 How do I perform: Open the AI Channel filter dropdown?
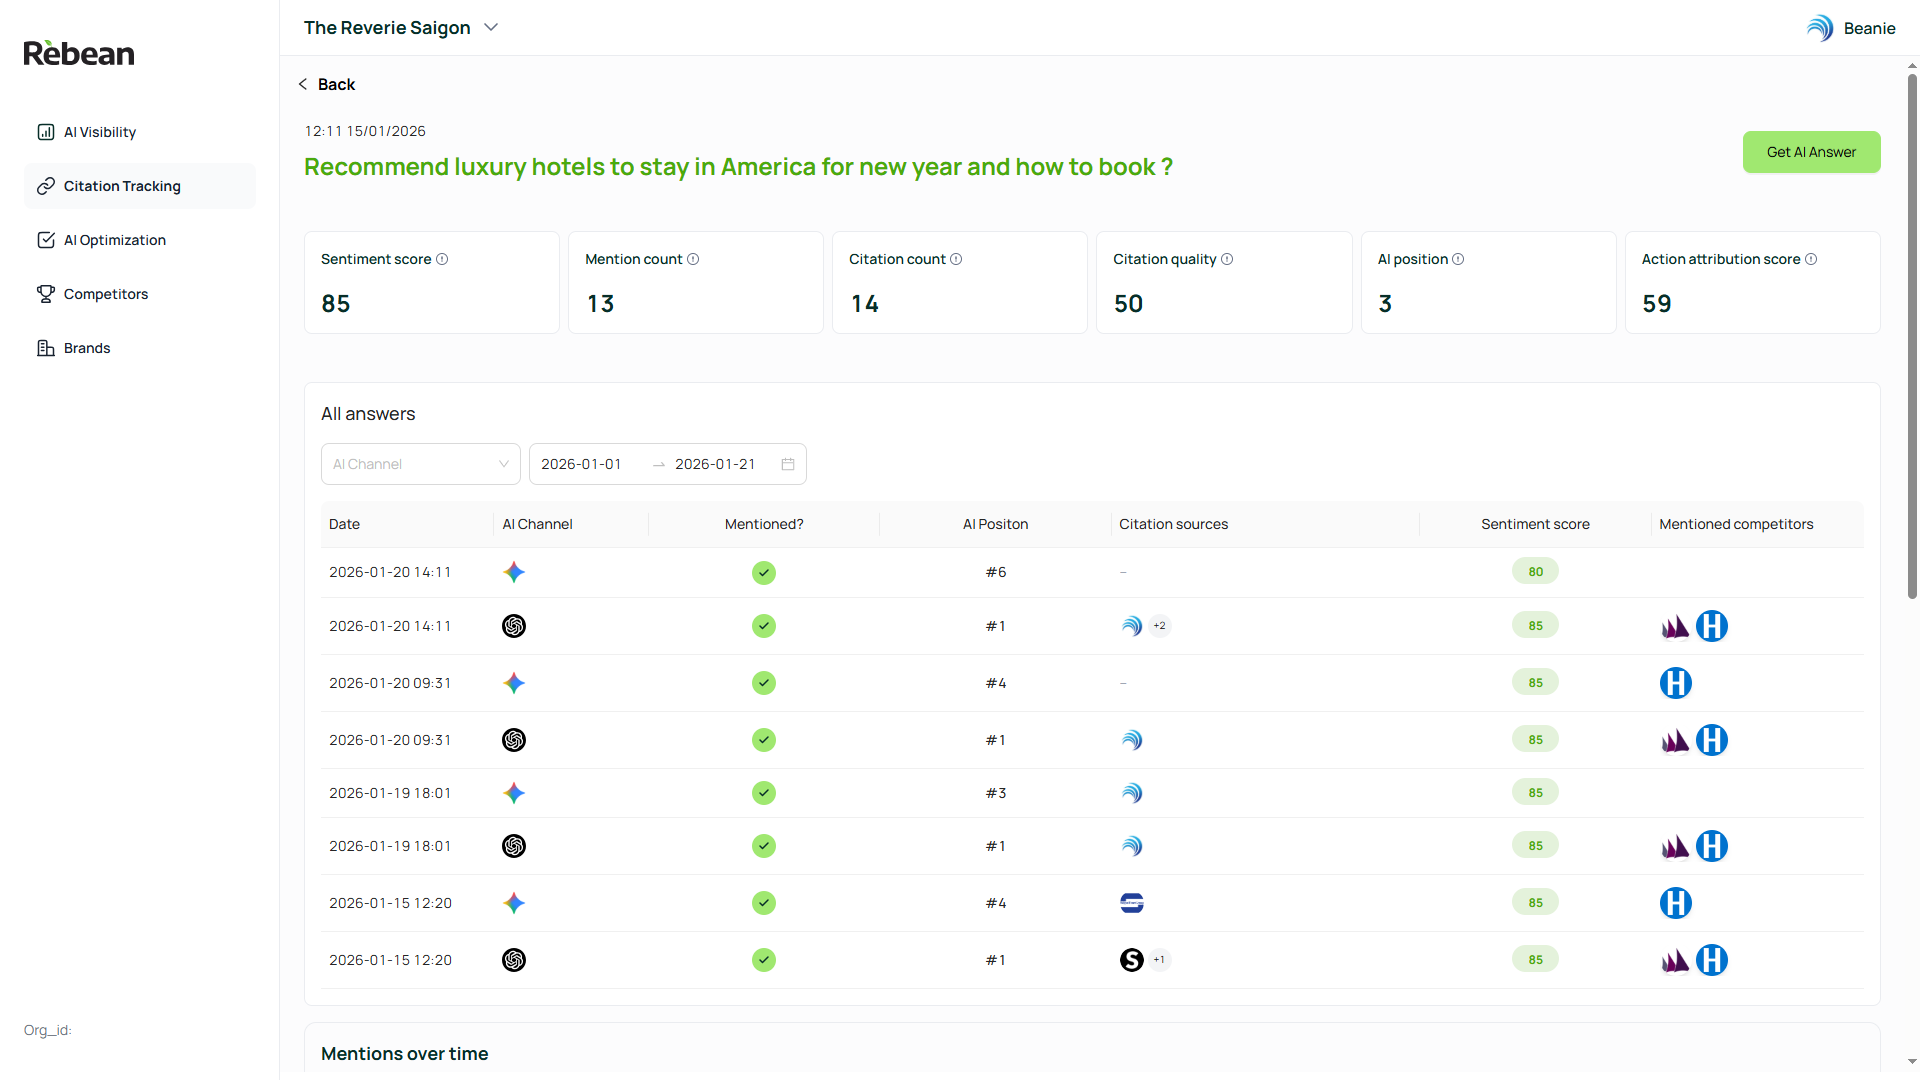click(x=420, y=464)
